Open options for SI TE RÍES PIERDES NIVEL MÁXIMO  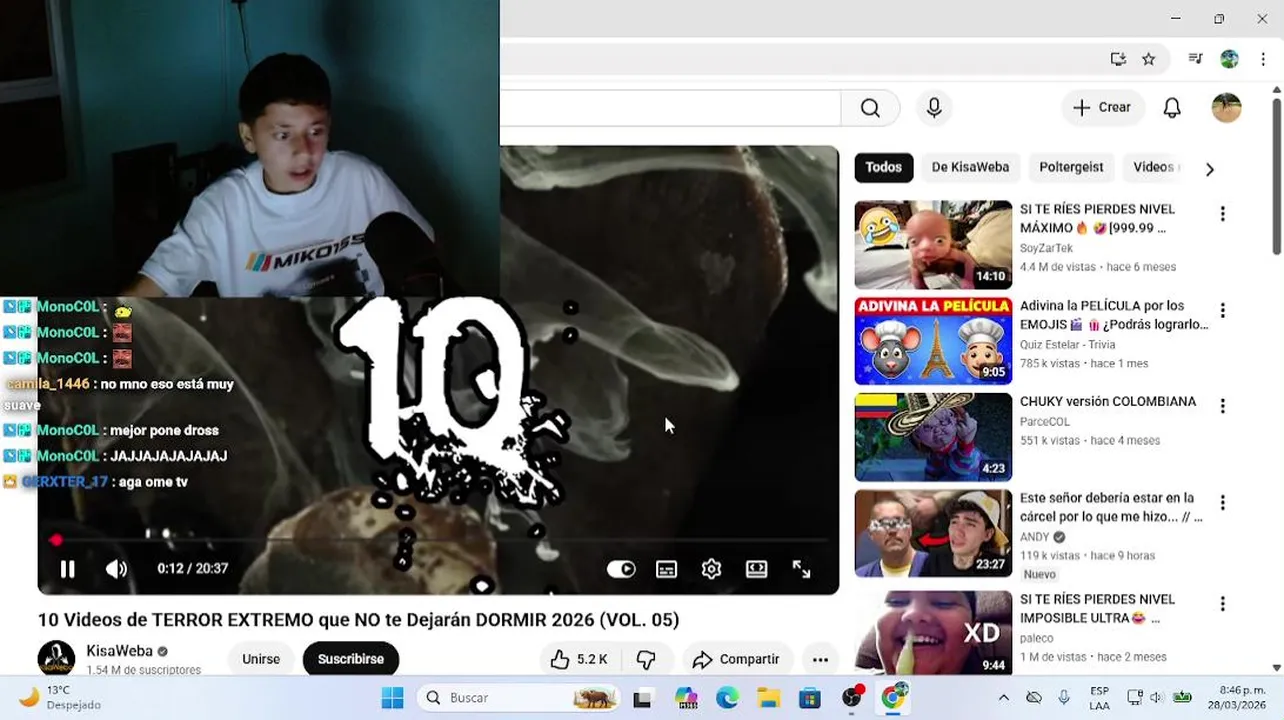click(x=1222, y=214)
